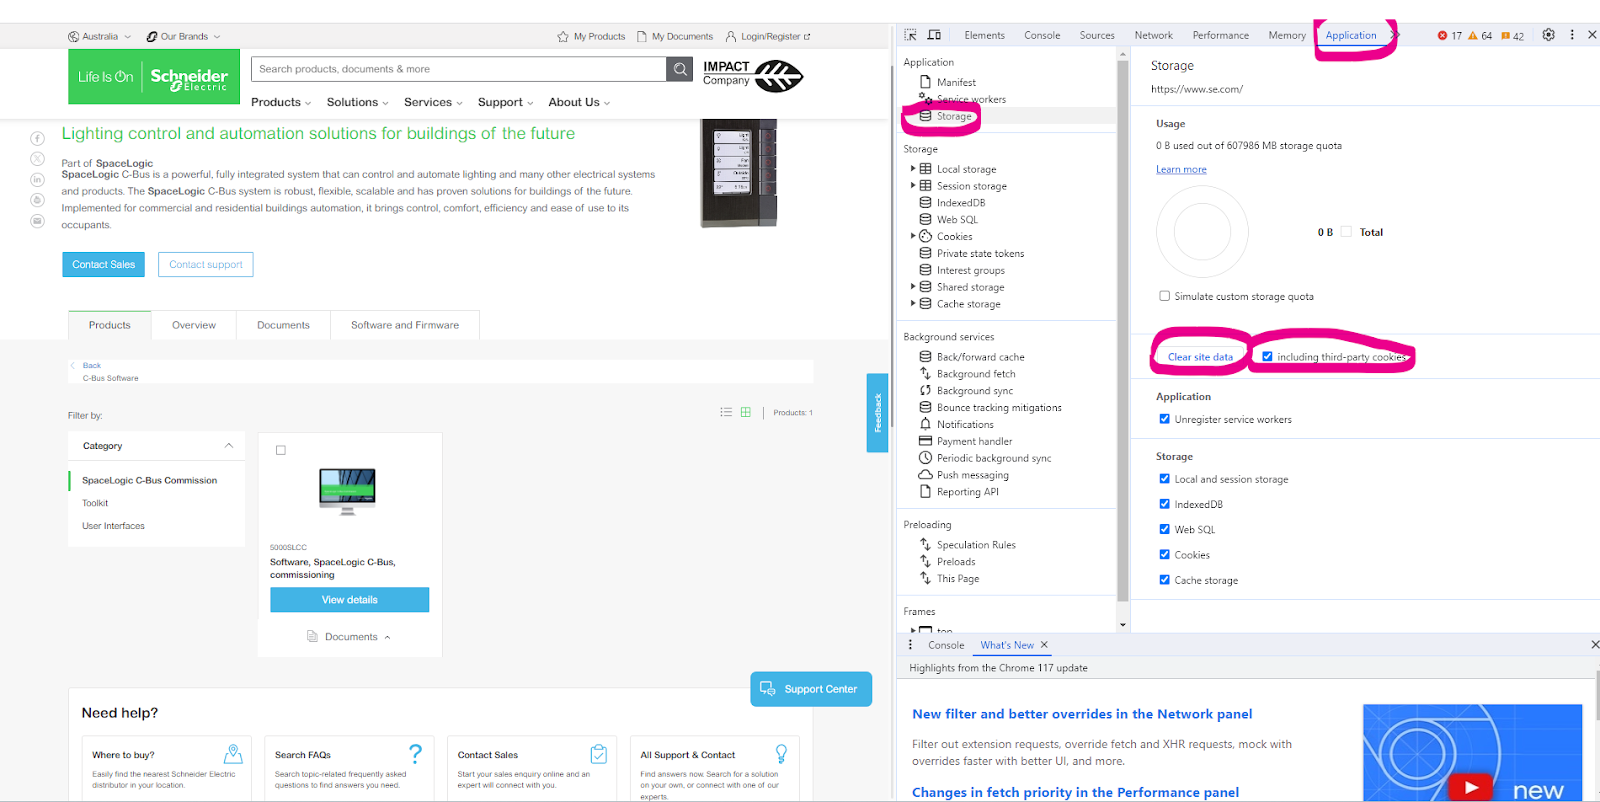Open the drawer's three-dot menu beside Console
Viewport: 1600px width, 802px height.
point(910,645)
